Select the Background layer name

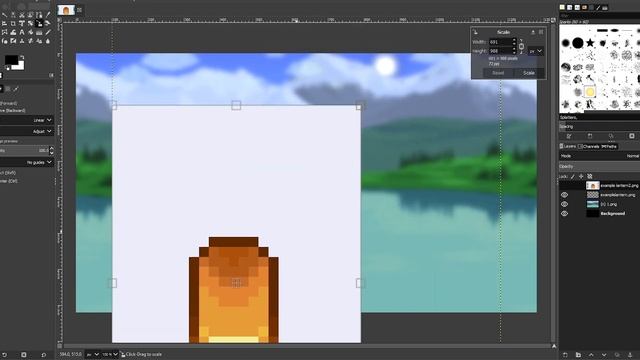coord(613,213)
